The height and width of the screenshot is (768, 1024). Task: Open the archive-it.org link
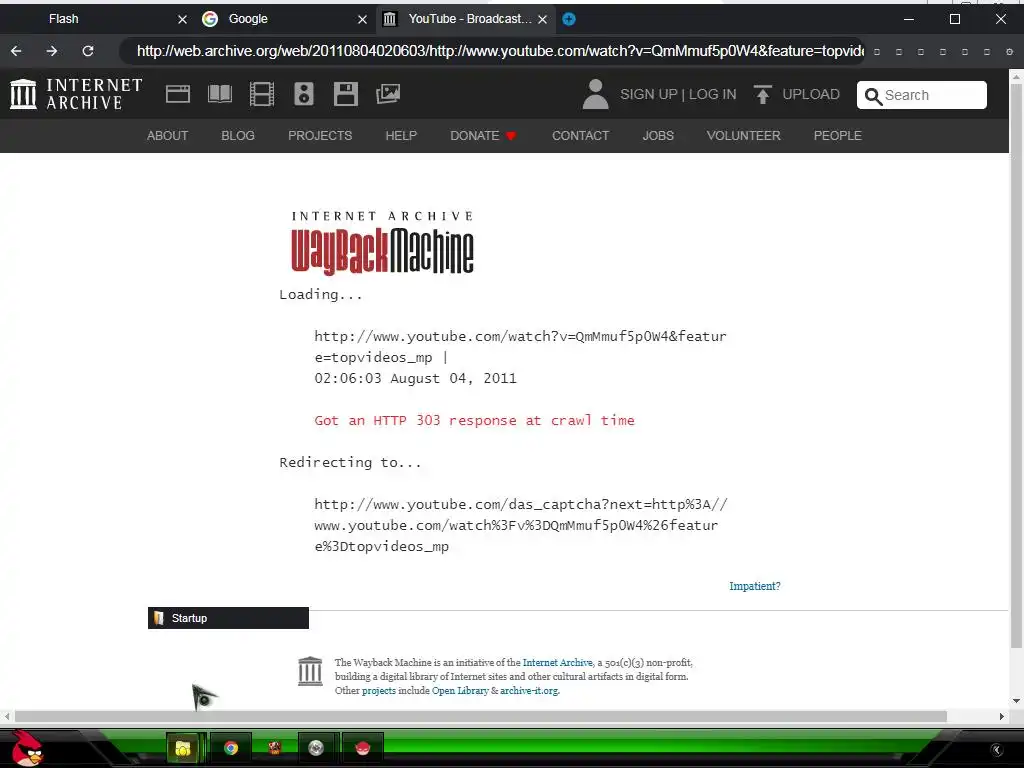[529, 691]
